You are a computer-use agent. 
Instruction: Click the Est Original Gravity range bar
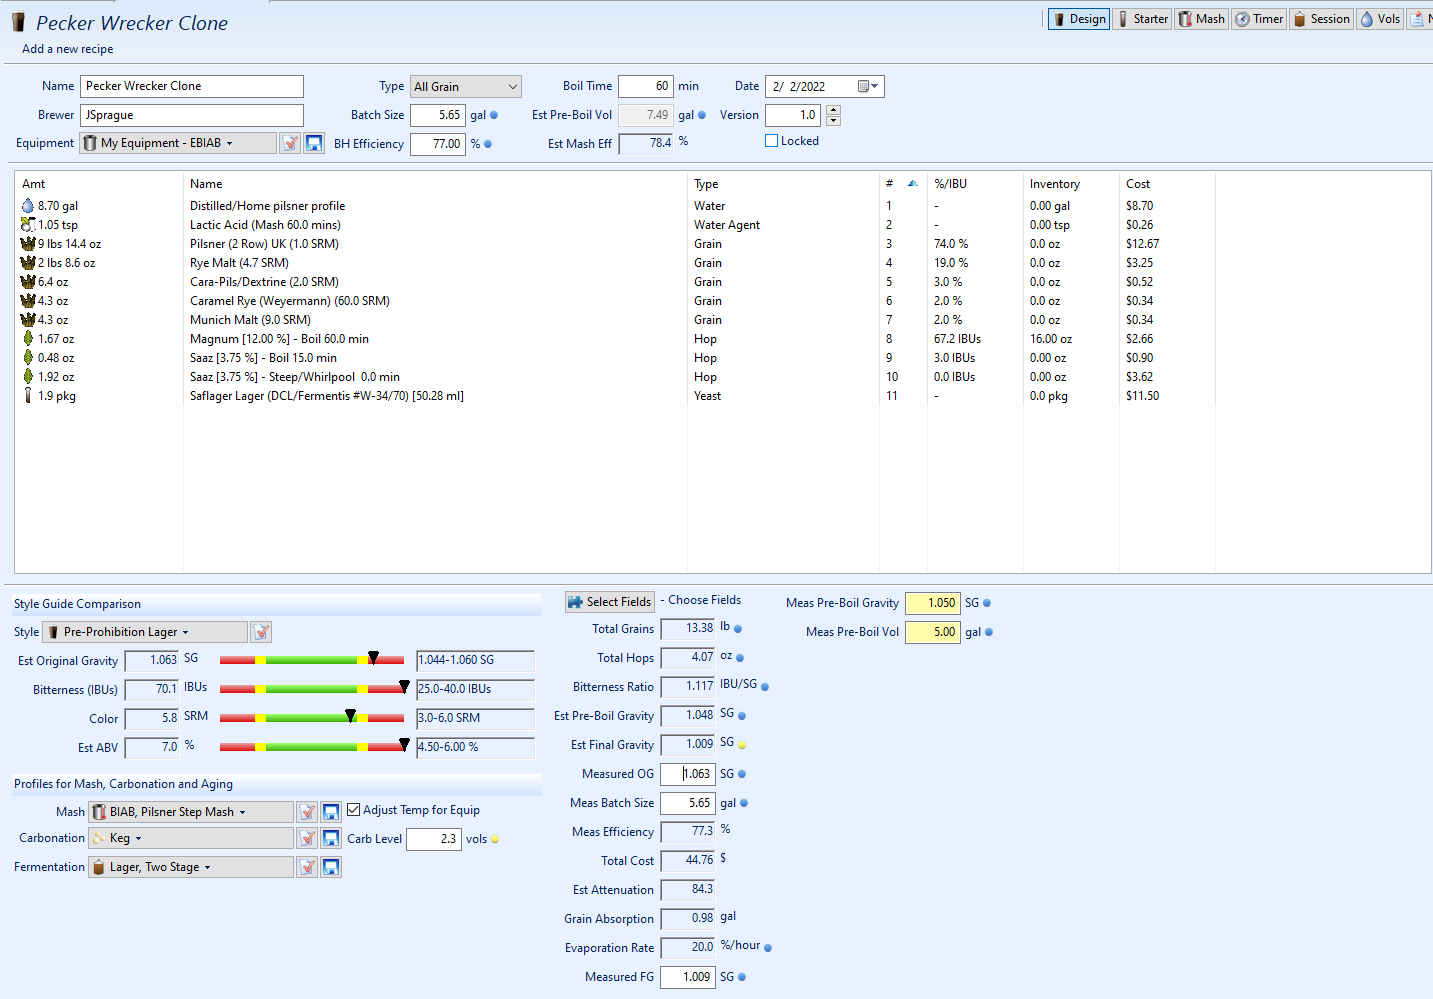pos(312,660)
